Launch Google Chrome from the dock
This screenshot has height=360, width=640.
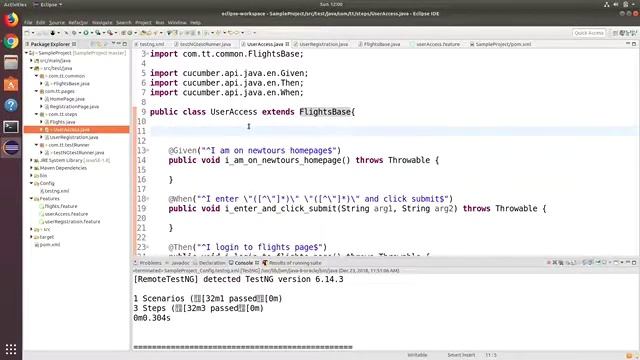pyautogui.click(x=11, y=41)
